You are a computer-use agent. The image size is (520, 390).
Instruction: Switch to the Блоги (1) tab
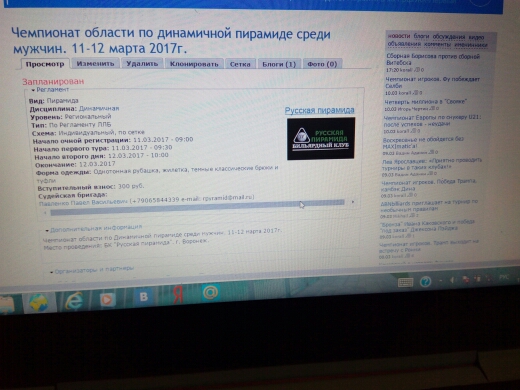(279, 64)
